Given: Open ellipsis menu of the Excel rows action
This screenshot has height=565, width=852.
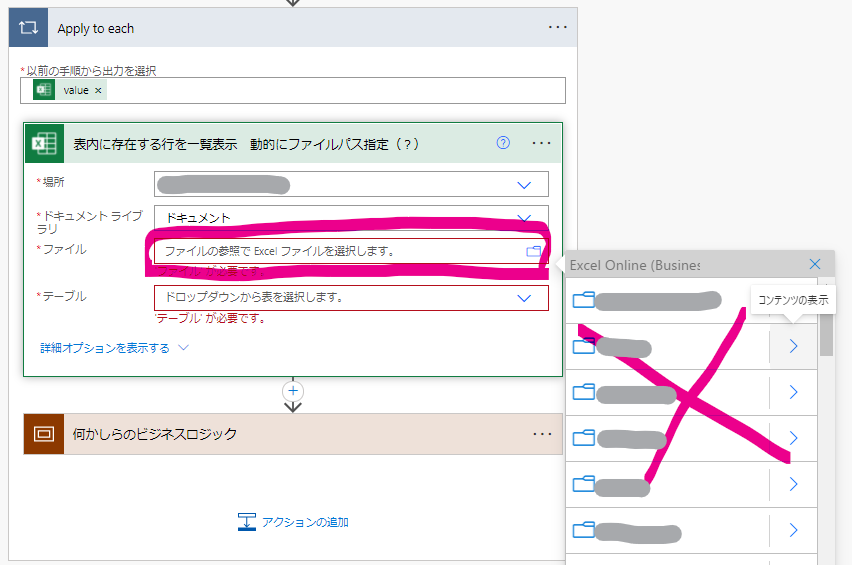Looking at the screenshot, I should (541, 143).
